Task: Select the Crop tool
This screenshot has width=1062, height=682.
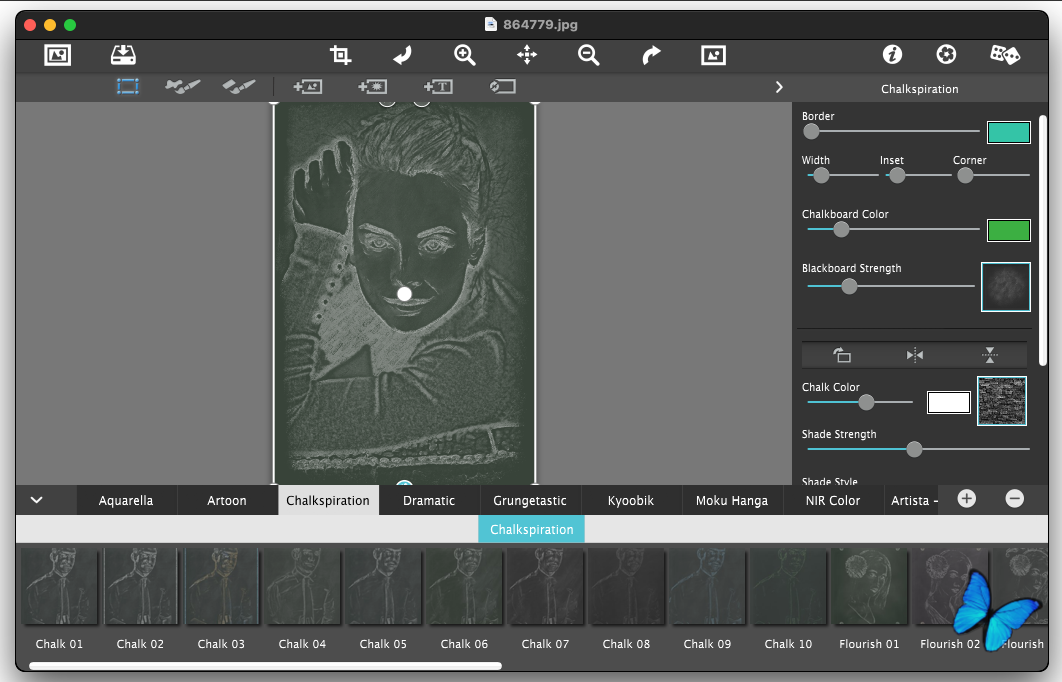Action: (341, 55)
